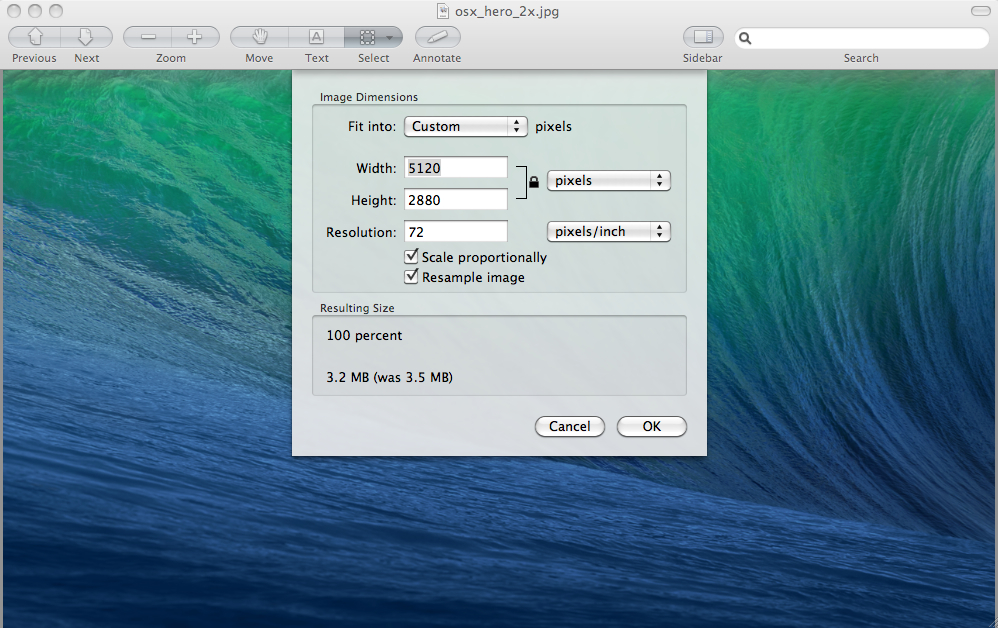Open the Annotate pencil tool

[x=437, y=37]
